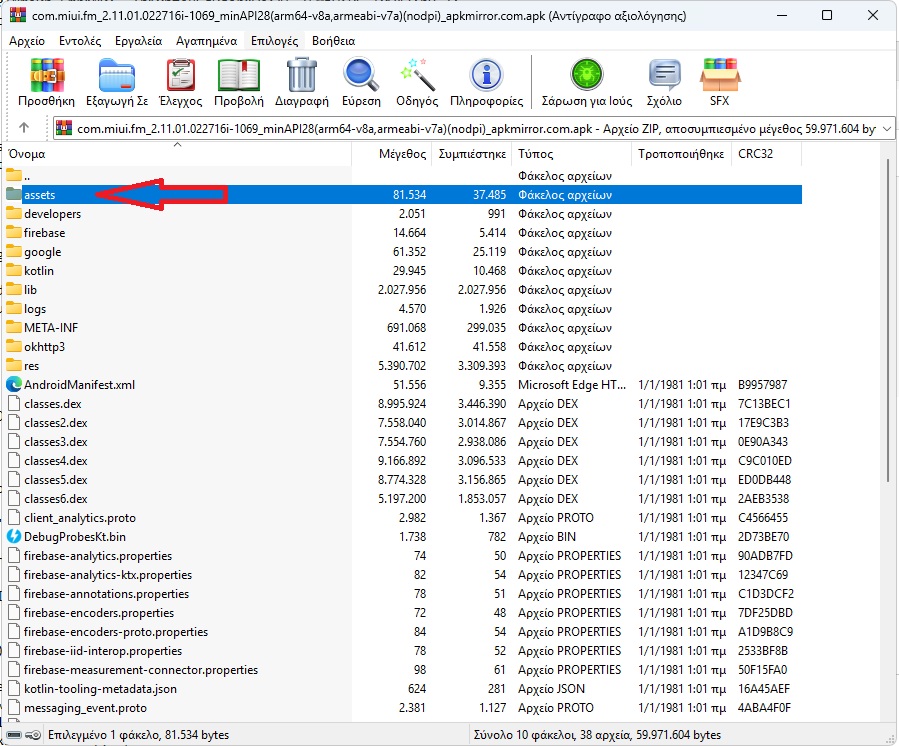Select the META-INF folder
This screenshot has height=746, width=899.
[50, 328]
